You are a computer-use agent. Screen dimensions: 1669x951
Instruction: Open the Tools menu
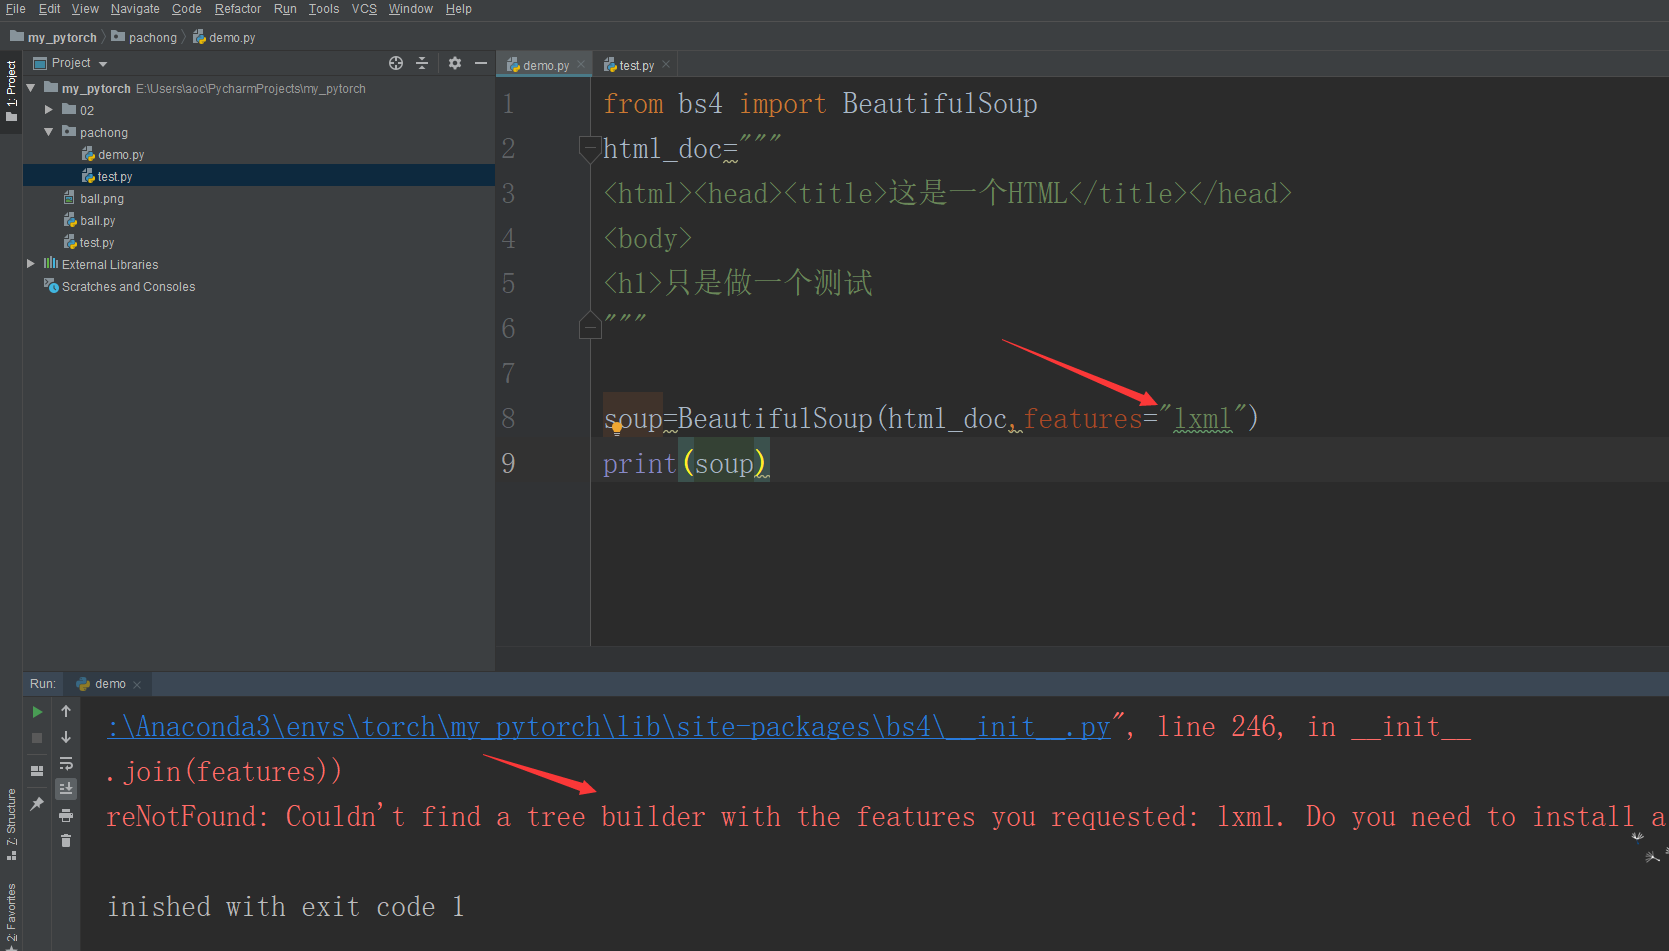tap(324, 9)
